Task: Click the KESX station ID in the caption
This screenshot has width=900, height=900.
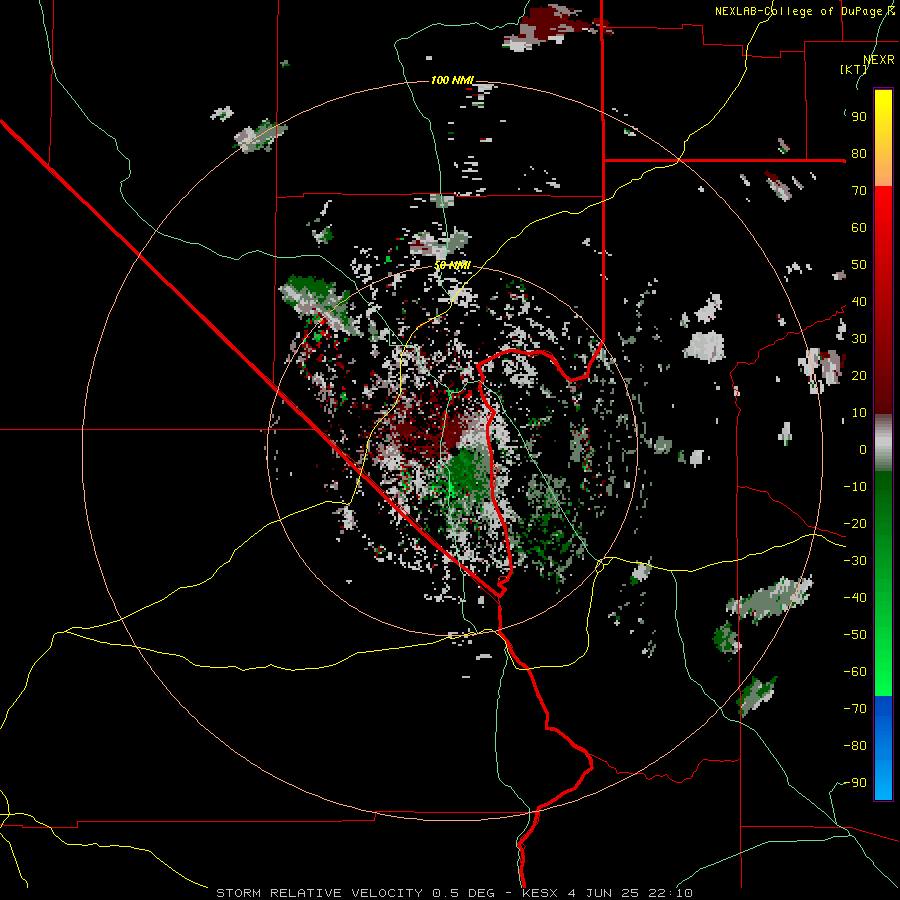Action: coord(541,893)
